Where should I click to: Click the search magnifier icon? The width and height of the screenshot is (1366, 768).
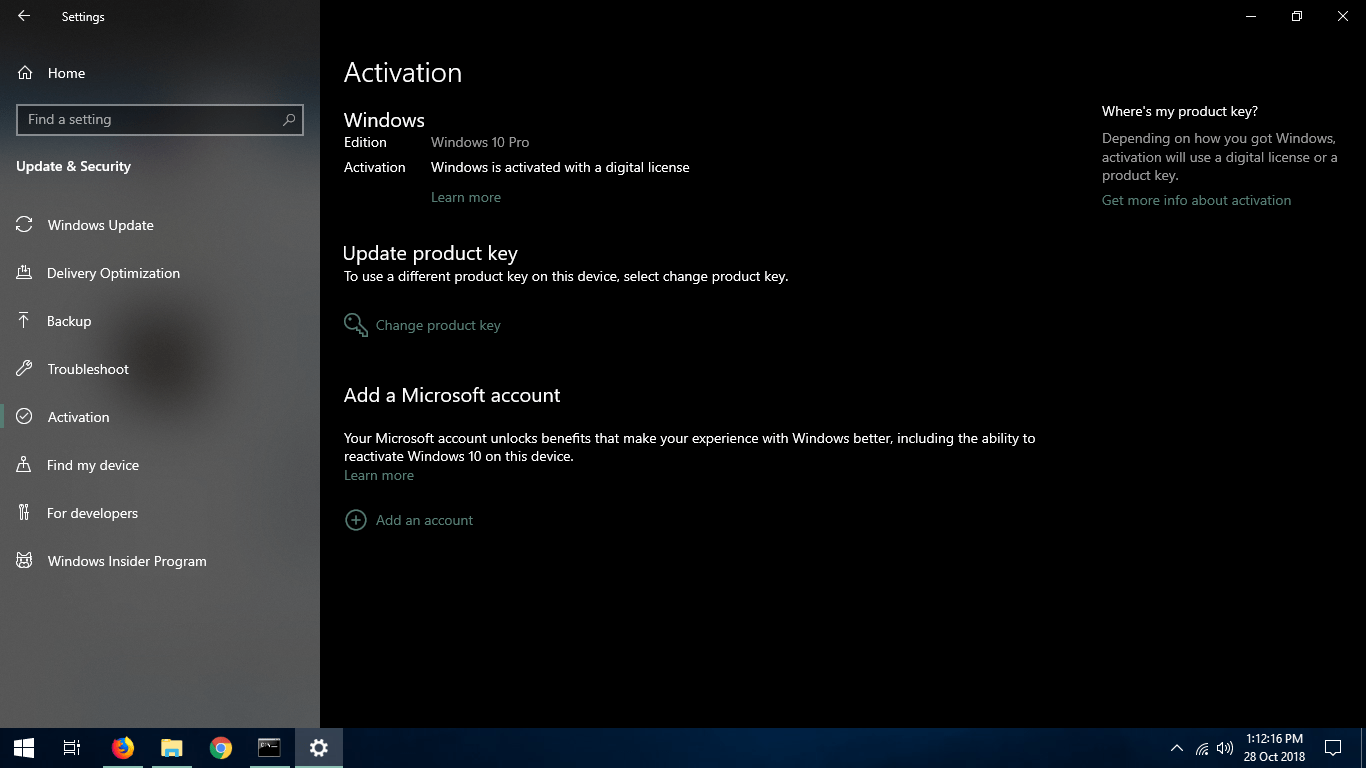point(289,119)
